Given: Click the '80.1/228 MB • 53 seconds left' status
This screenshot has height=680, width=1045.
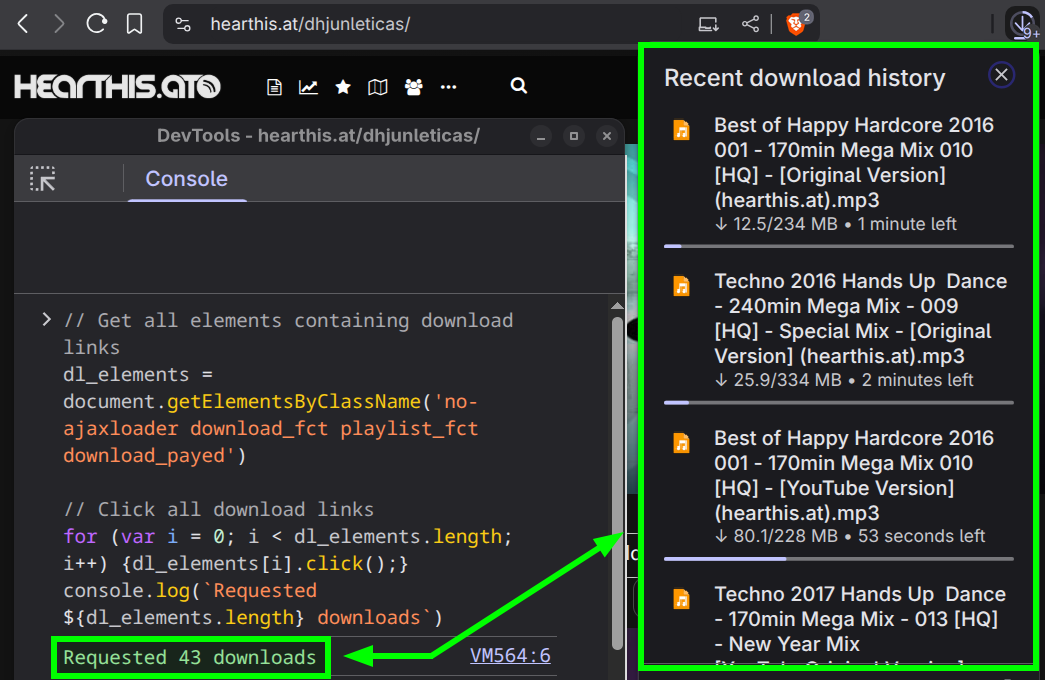Looking at the screenshot, I should pyautogui.click(x=850, y=536).
